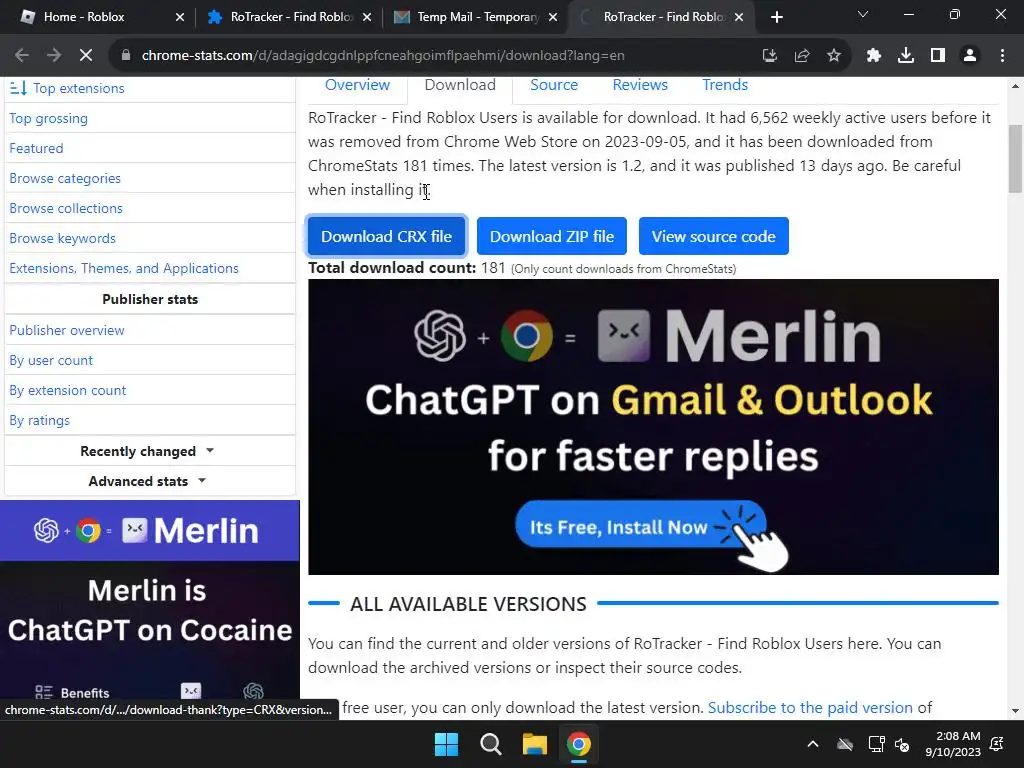Click scrollbar down arrow
The image size is (1024, 768).
(x=1015, y=711)
